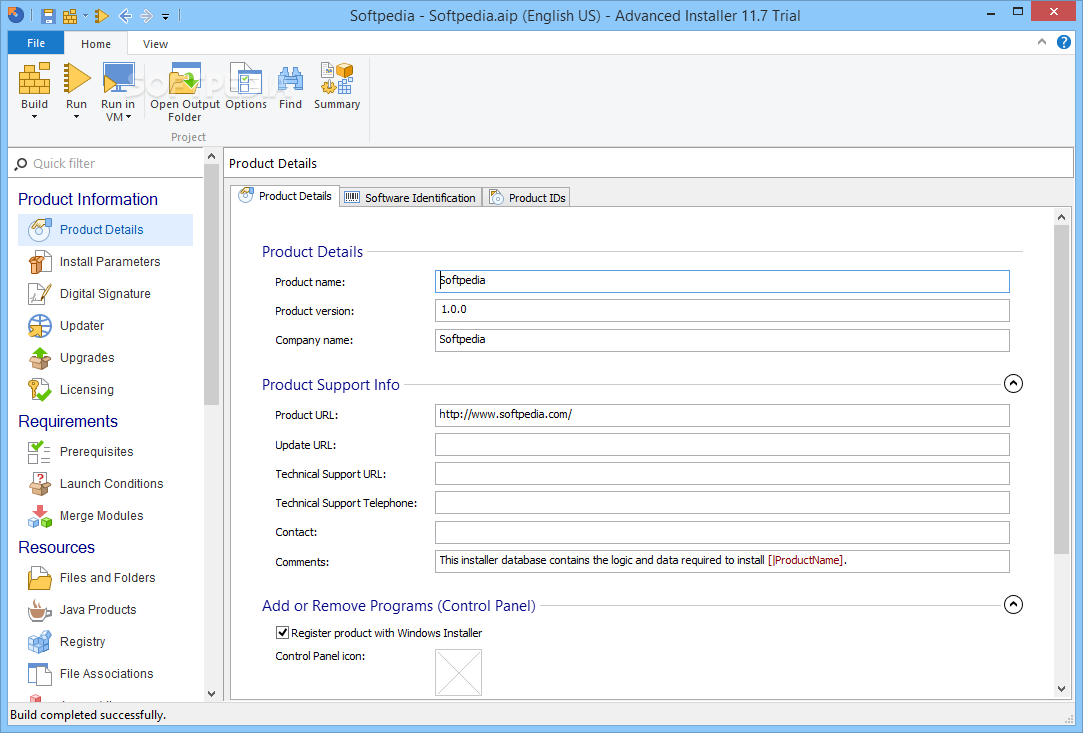
Task: Open the Licensing page
Action: [x=106, y=390]
